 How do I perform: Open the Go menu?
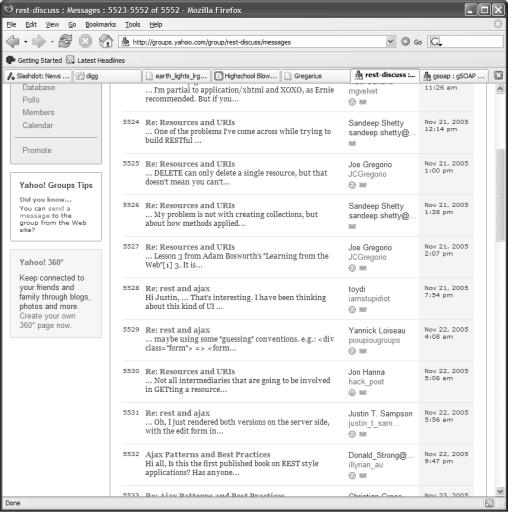(x=72, y=25)
